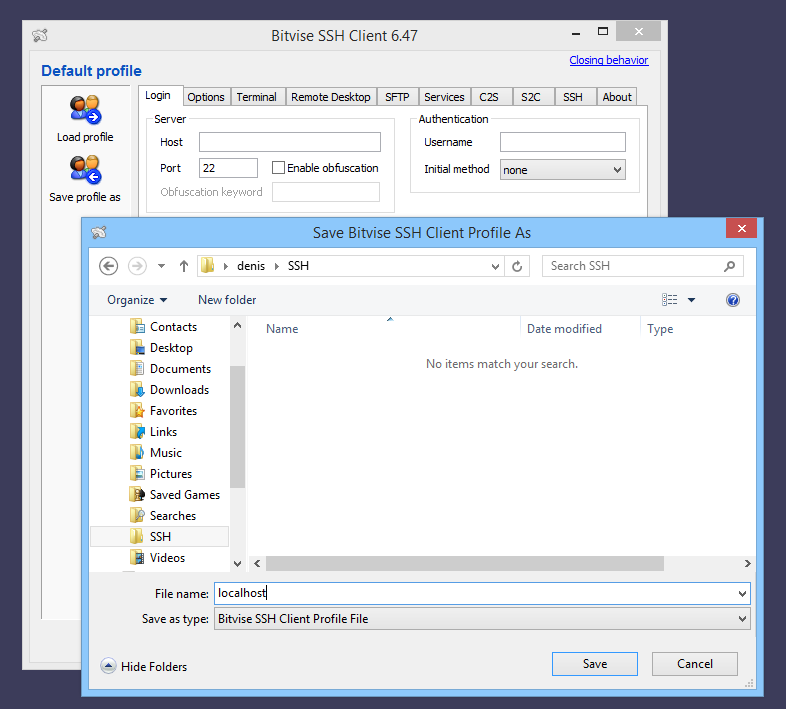Click the denis path segment

pos(251,266)
